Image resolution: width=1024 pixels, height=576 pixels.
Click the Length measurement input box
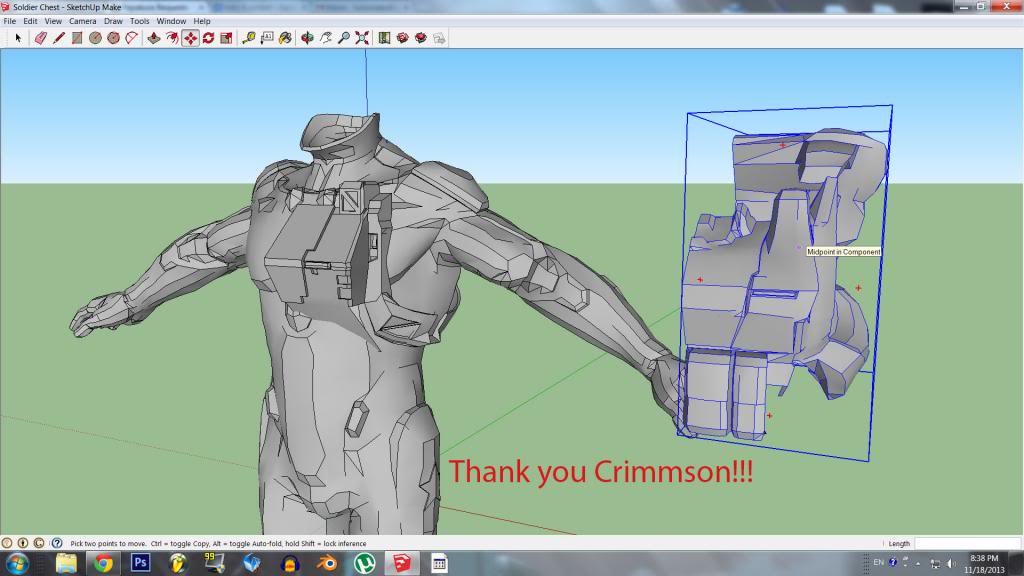click(x=967, y=543)
